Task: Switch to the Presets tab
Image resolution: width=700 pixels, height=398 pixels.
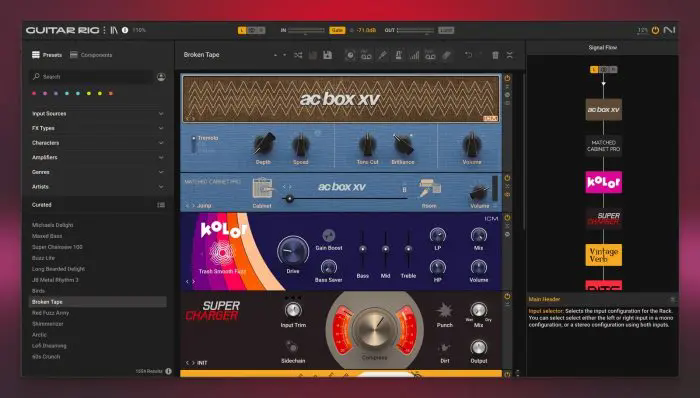Action: [x=47, y=55]
